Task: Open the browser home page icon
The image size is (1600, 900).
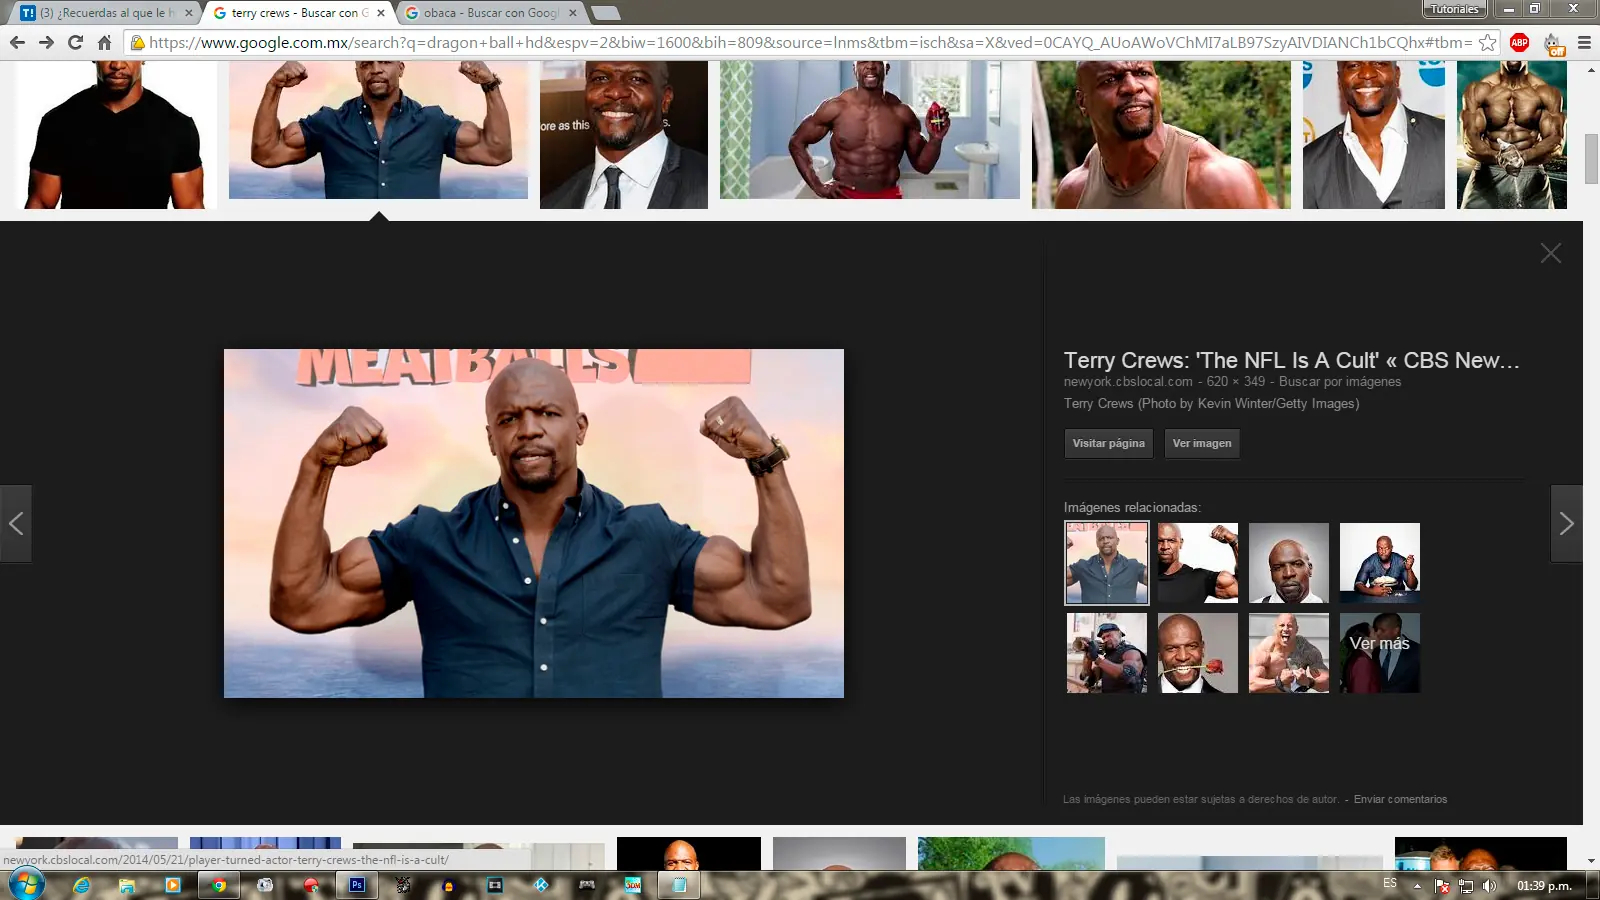Action: click(x=104, y=42)
